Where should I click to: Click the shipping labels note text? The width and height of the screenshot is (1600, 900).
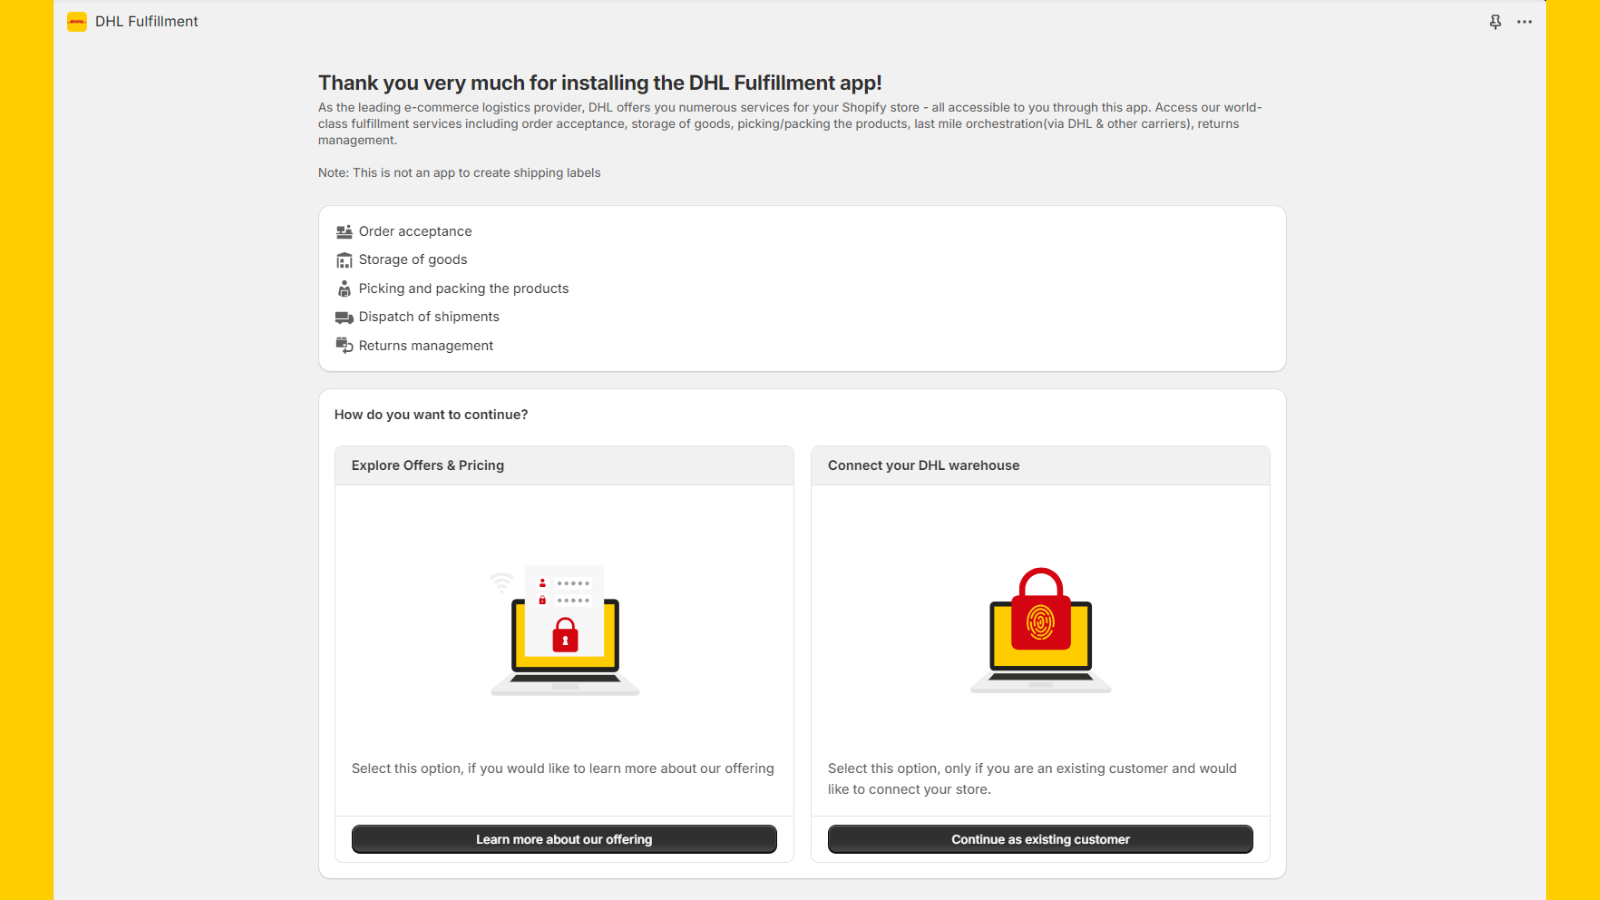click(459, 172)
